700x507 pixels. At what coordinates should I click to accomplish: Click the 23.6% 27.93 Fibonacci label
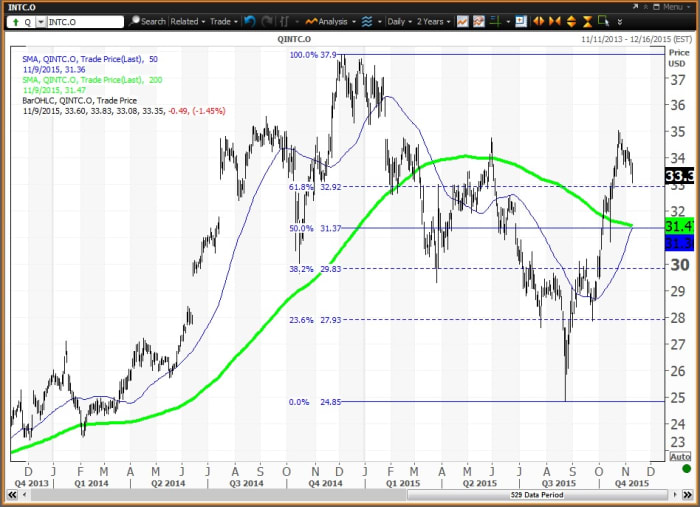(x=315, y=320)
